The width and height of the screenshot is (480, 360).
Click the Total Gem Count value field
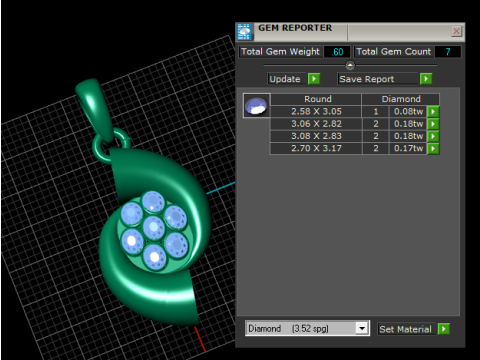[448, 52]
